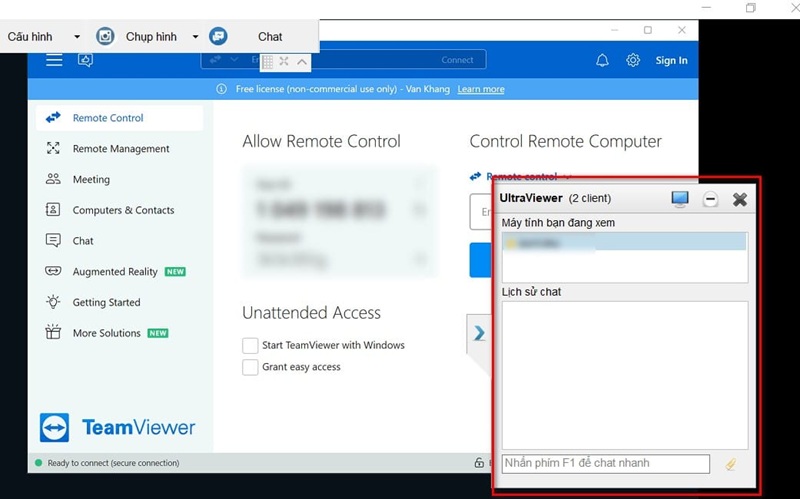Screen dimensions: 800x499
Task: Expand the side panel blue arrow
Action: (x=480, y=333)
